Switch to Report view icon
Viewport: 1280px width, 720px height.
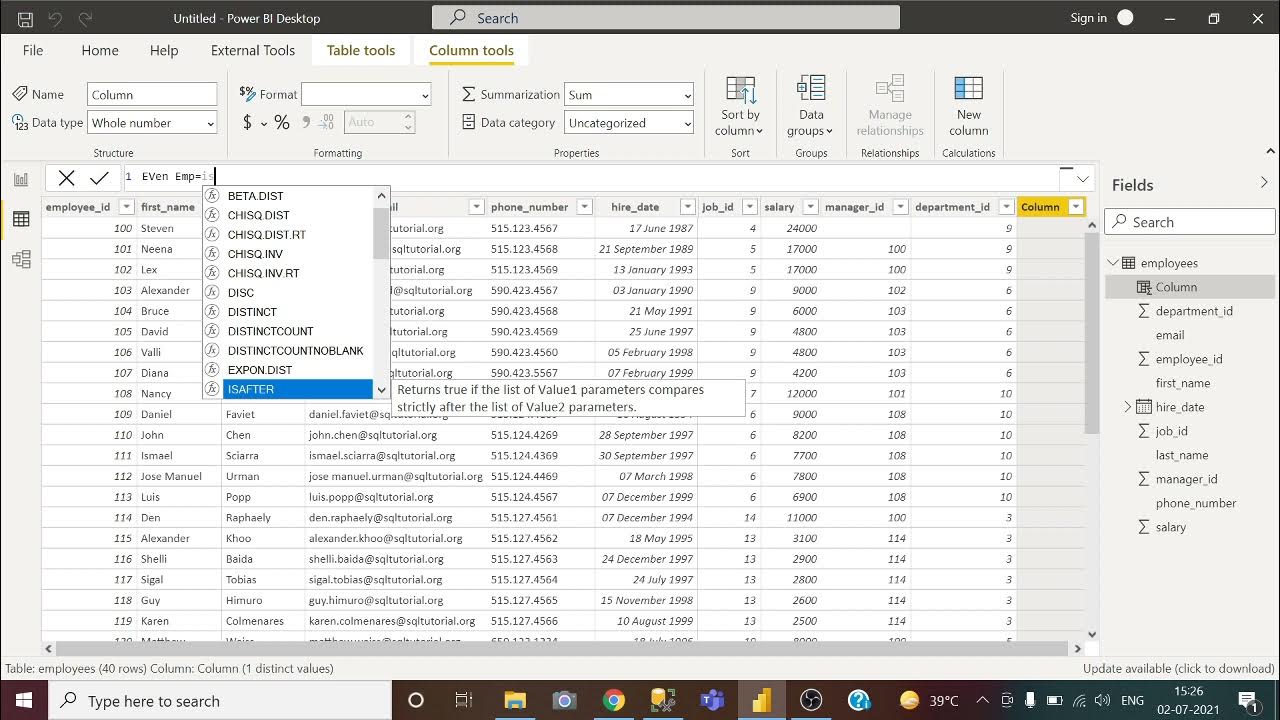(21, 180)
